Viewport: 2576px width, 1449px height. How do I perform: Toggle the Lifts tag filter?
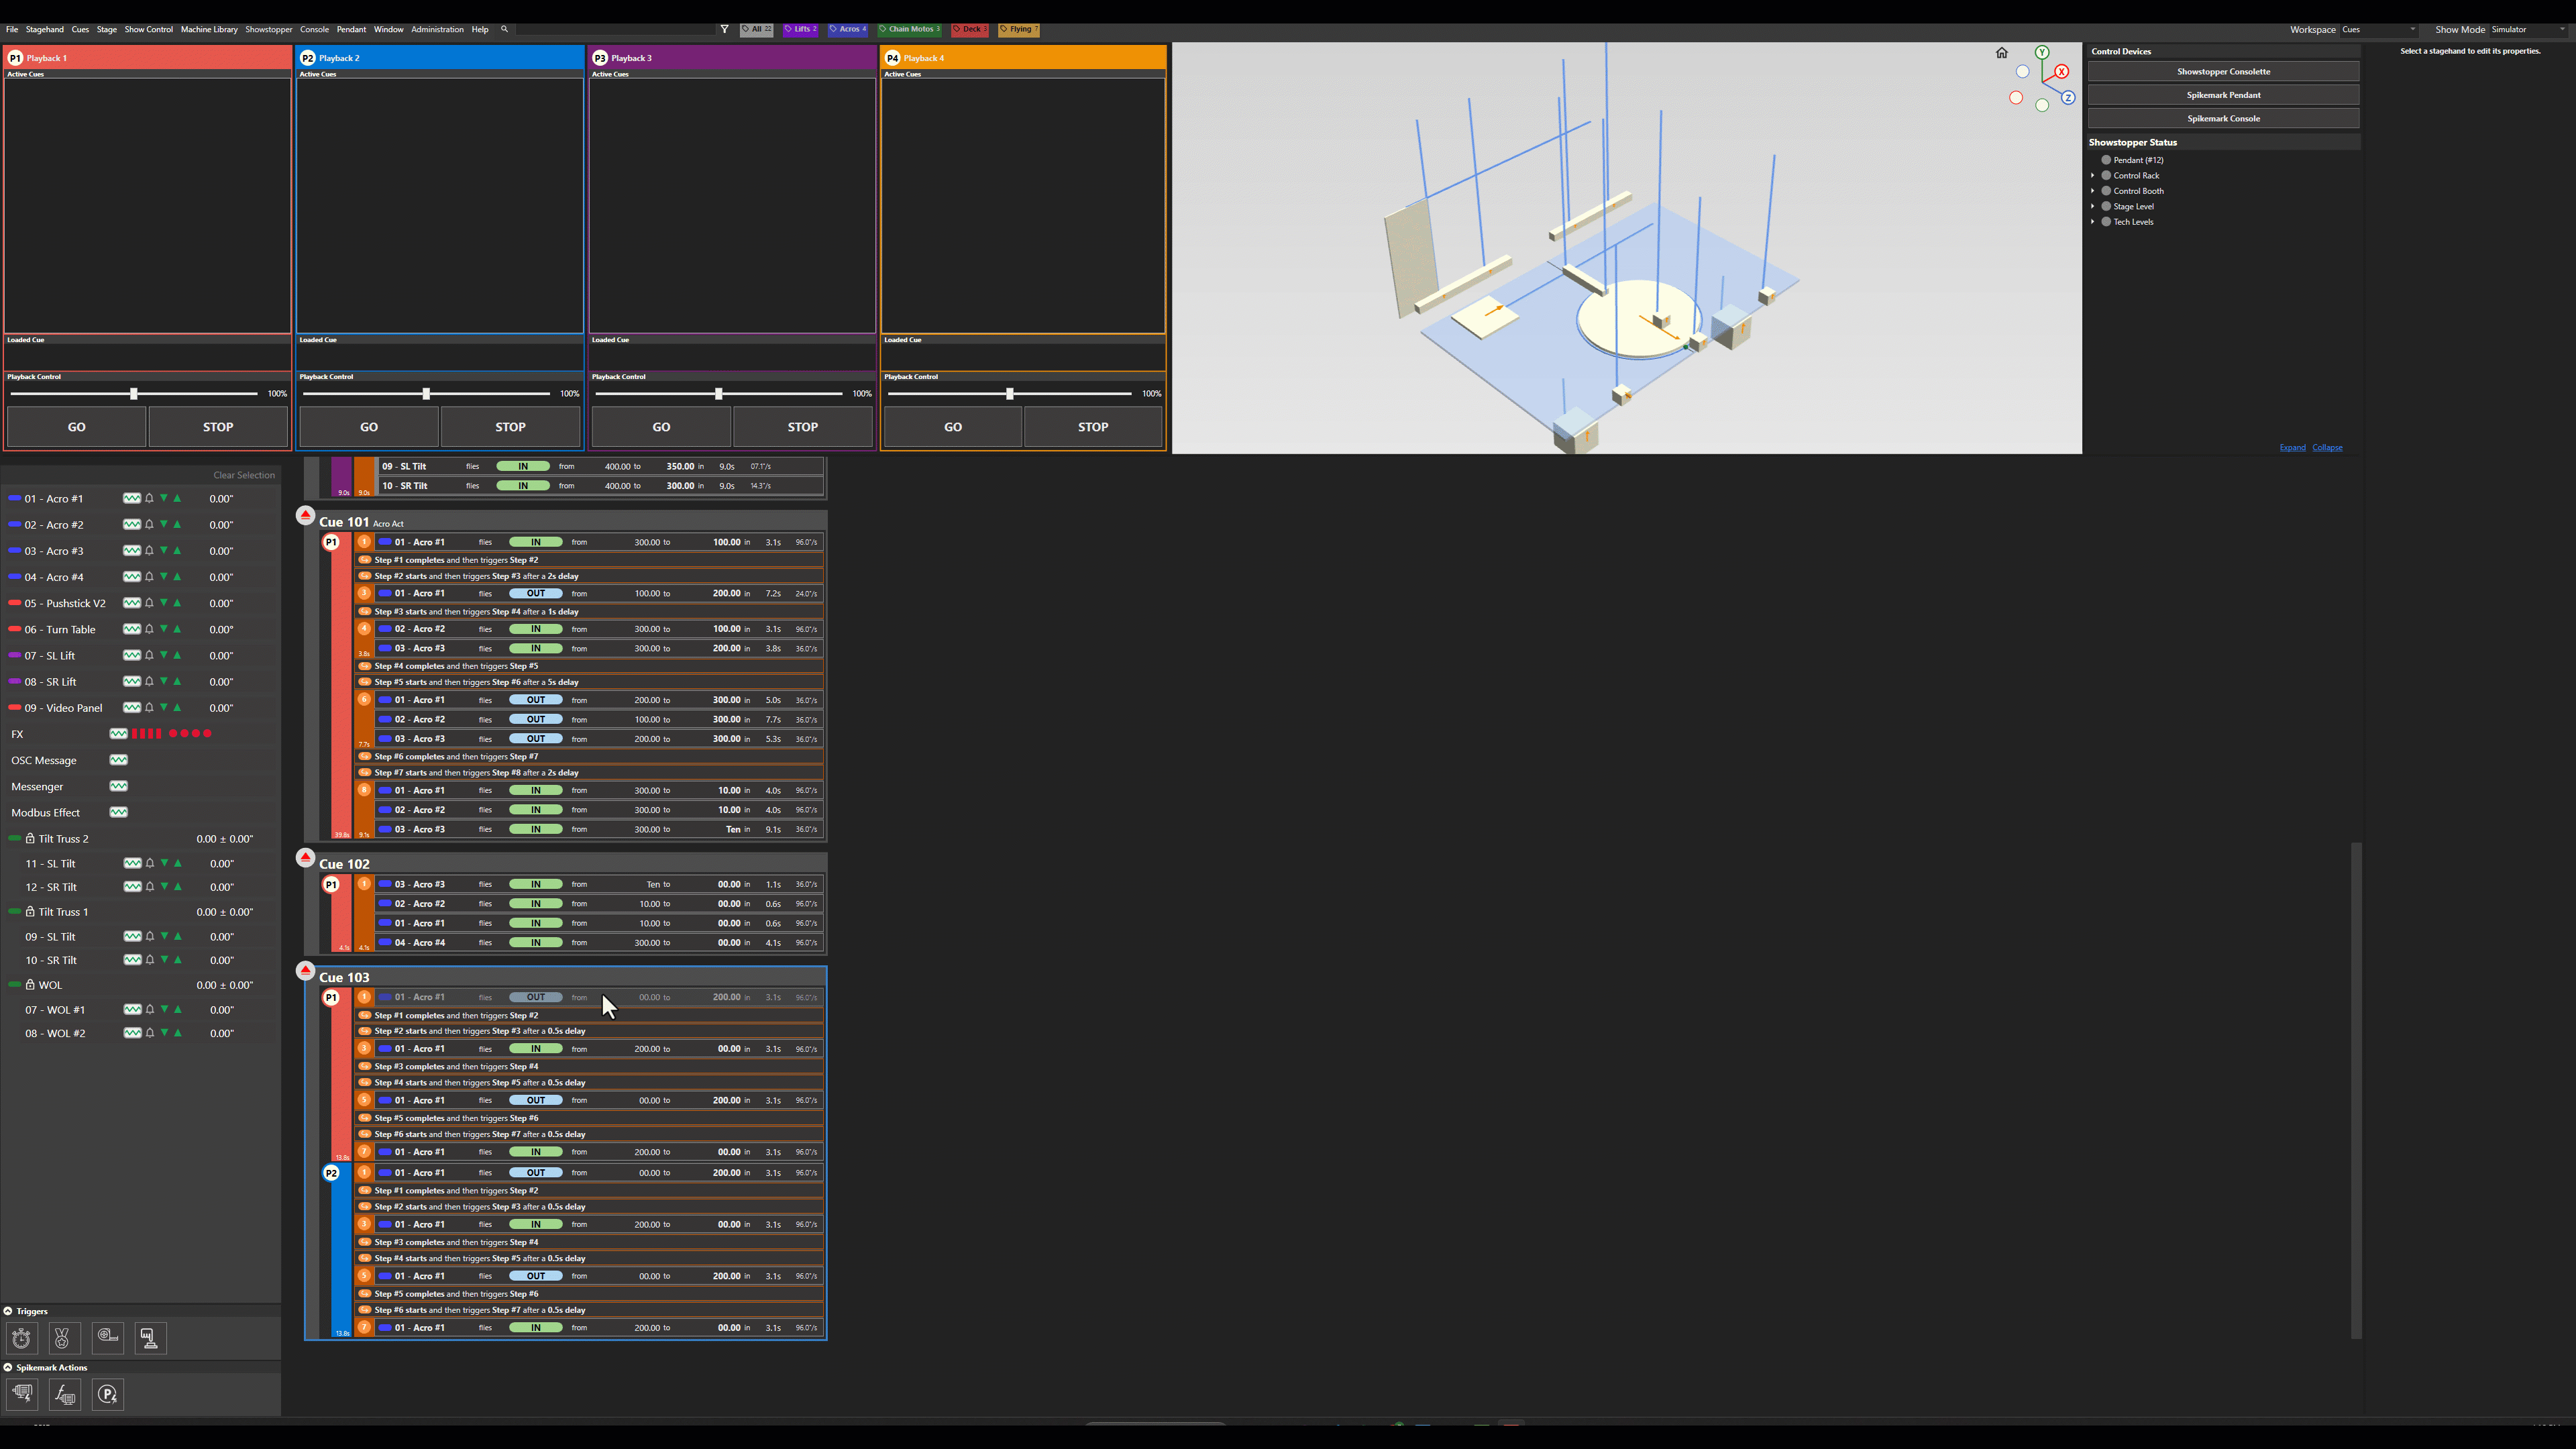coord(800,29)
